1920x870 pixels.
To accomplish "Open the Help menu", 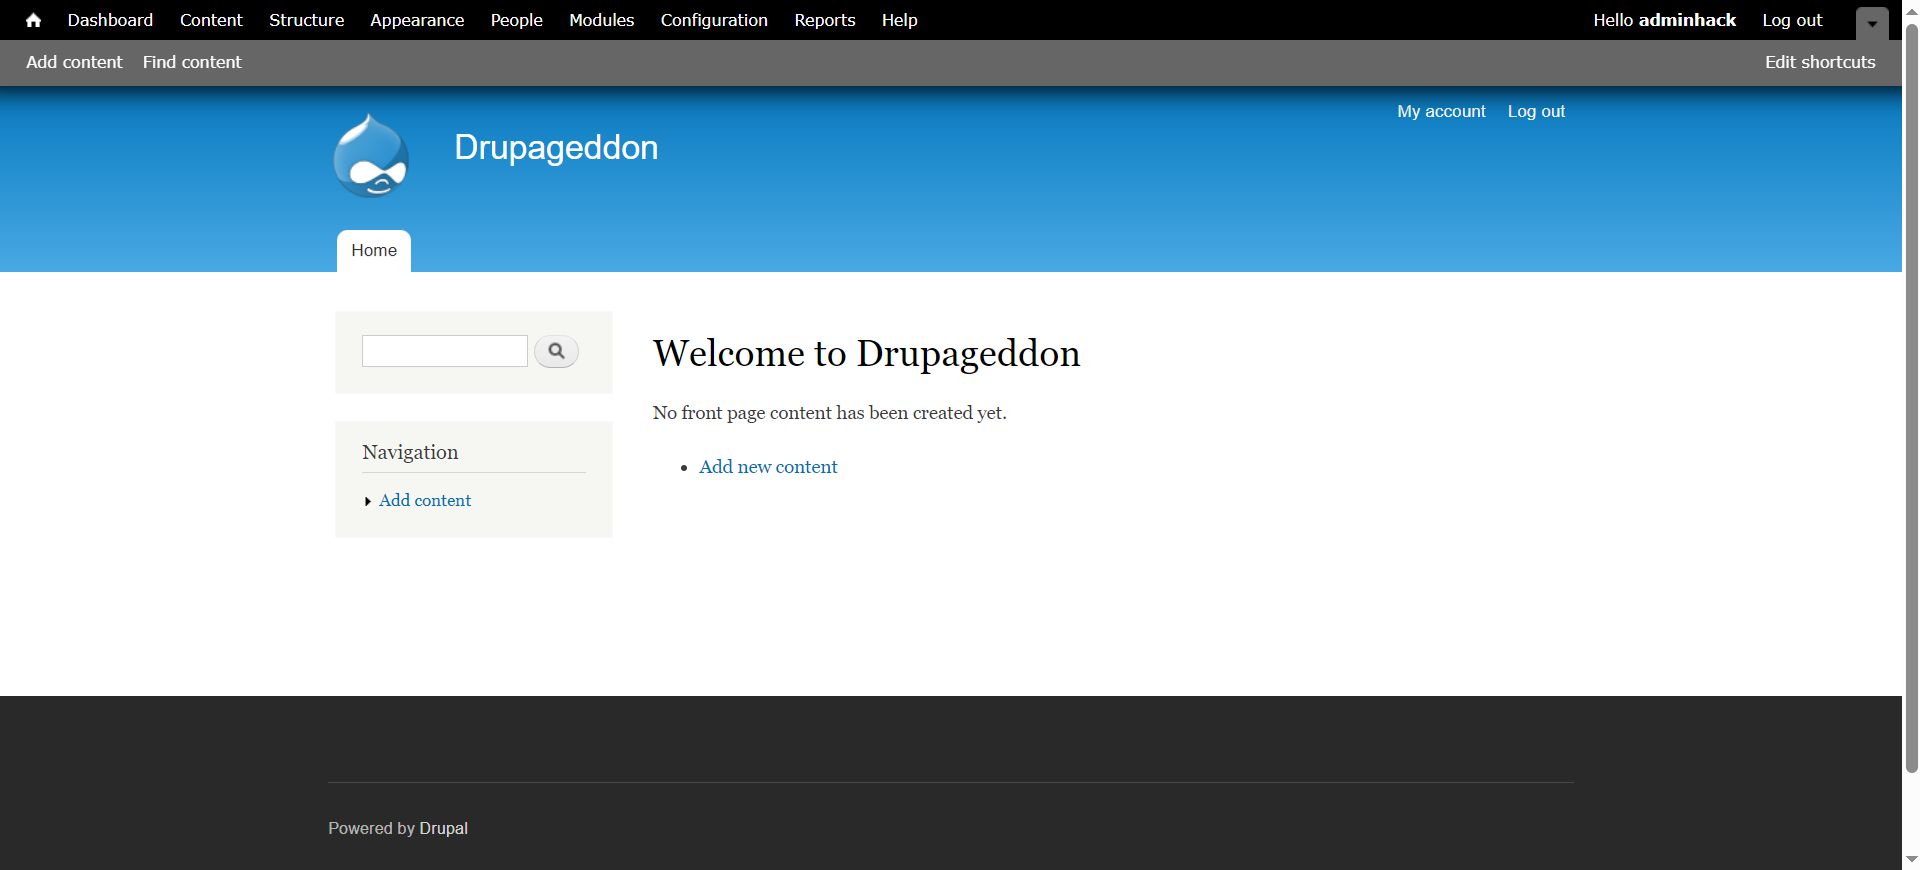I will coord(899,20).
